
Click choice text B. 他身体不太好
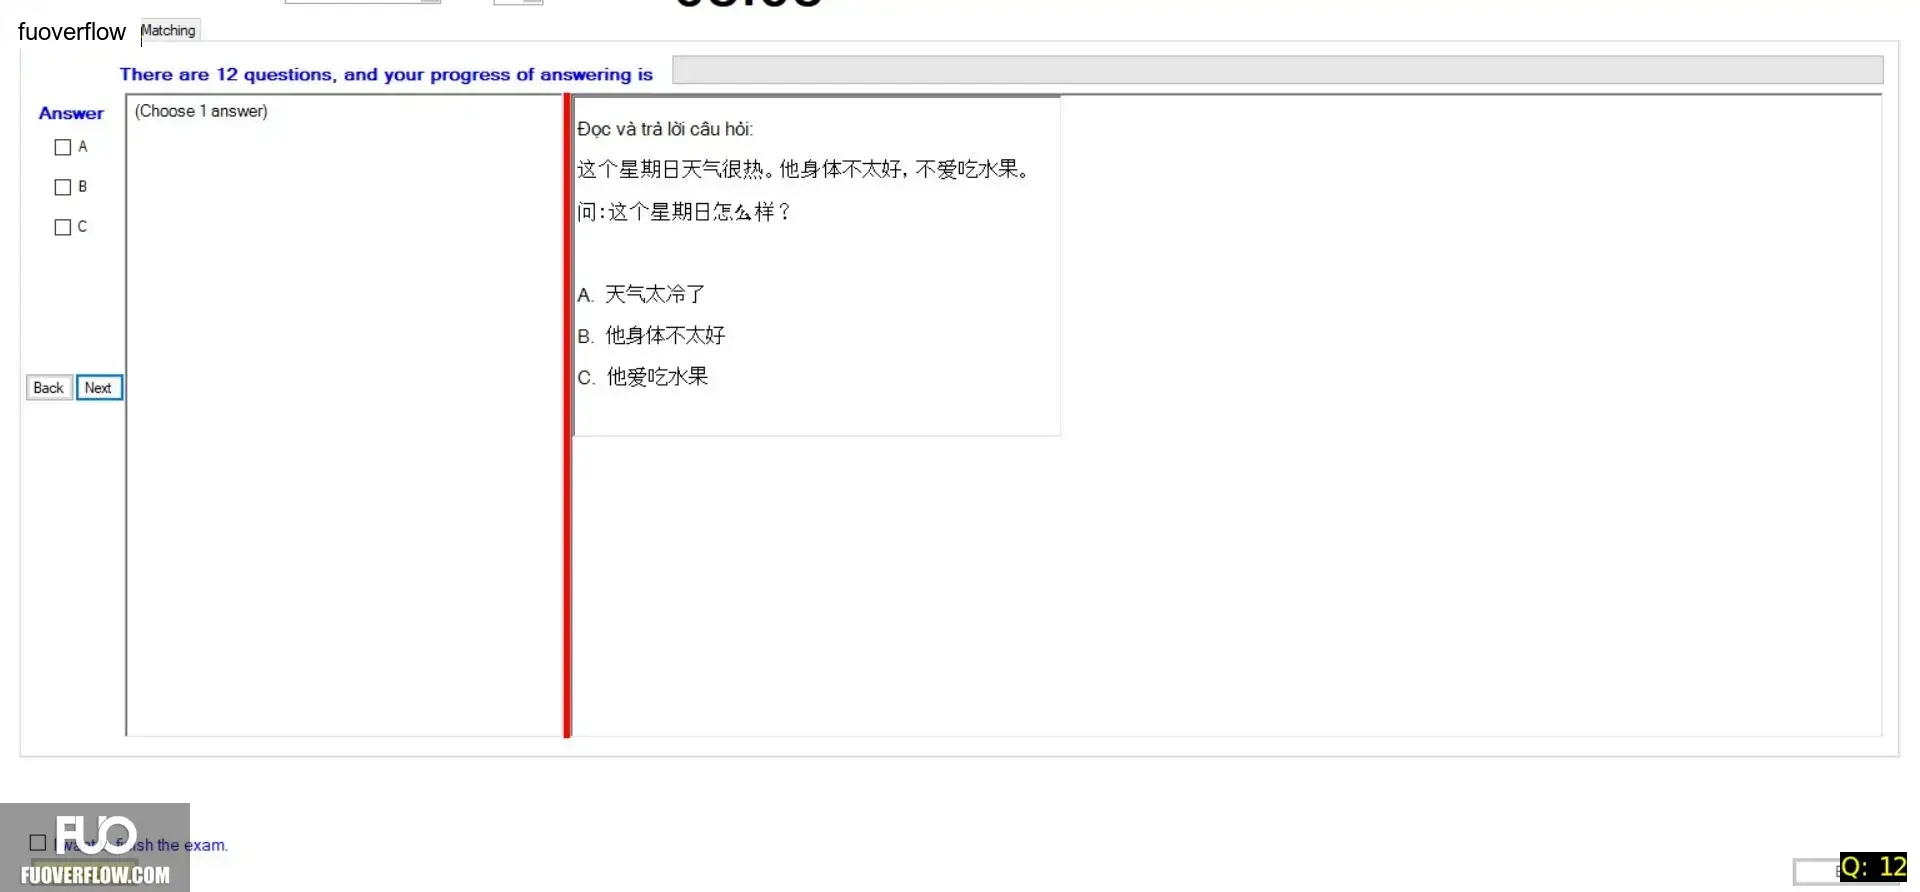tap(651, 335)
